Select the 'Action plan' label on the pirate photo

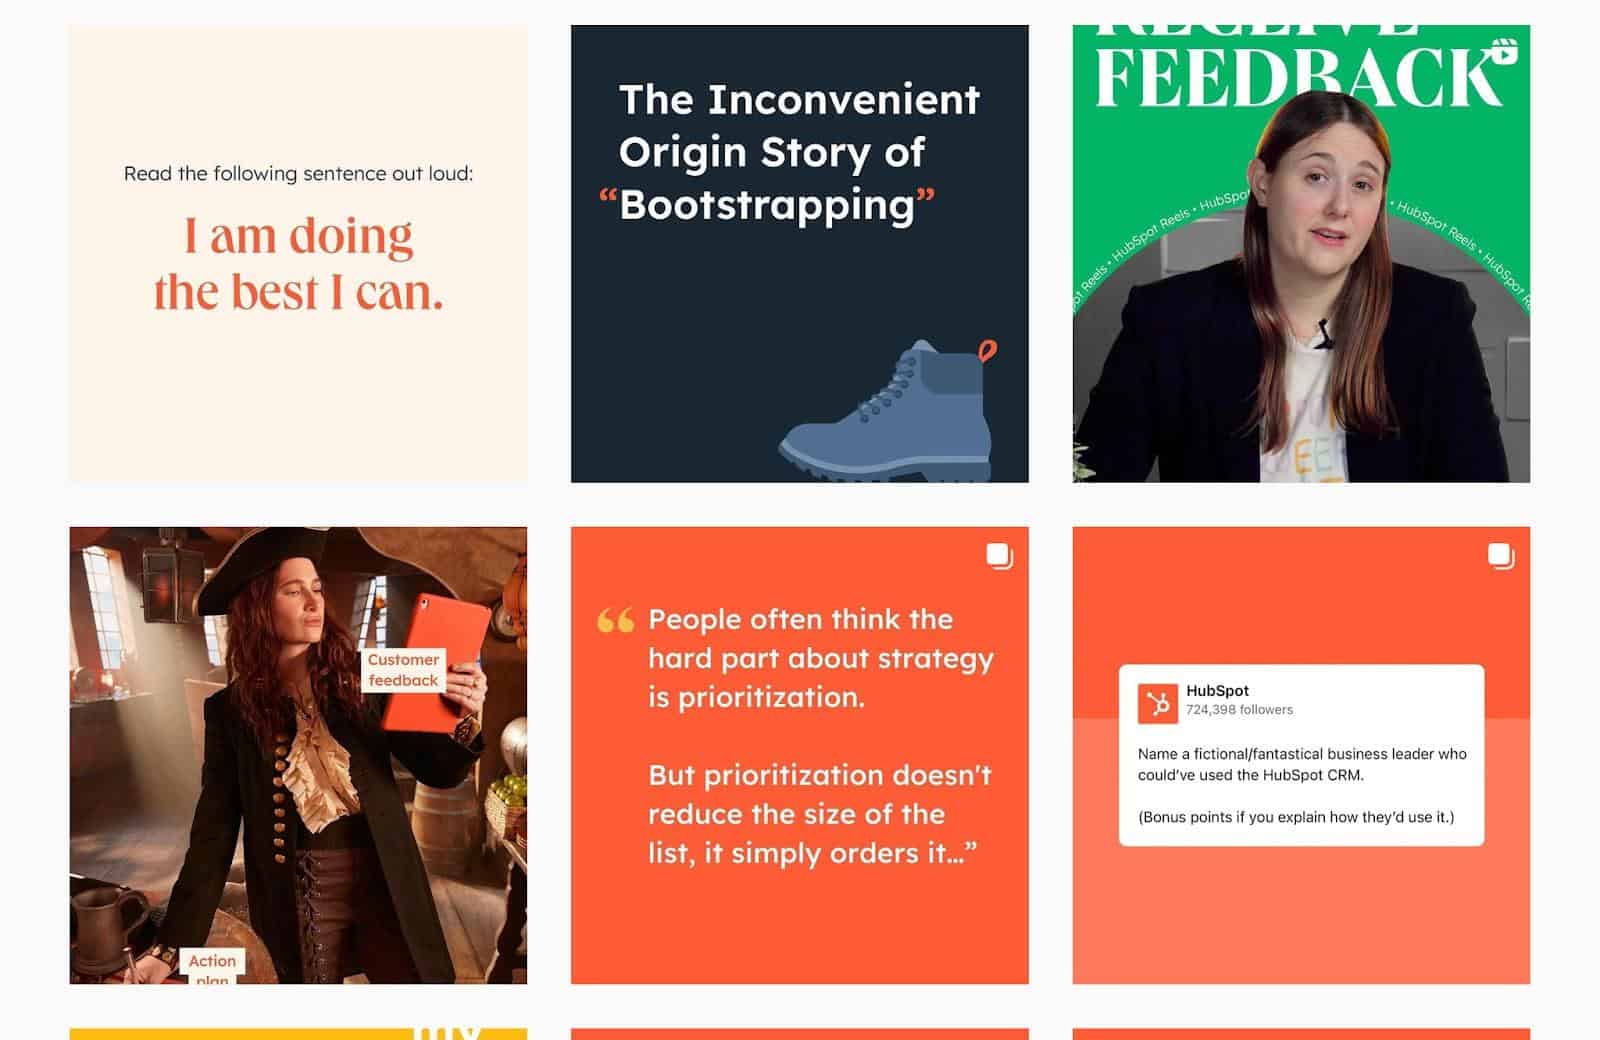[212, 966]
